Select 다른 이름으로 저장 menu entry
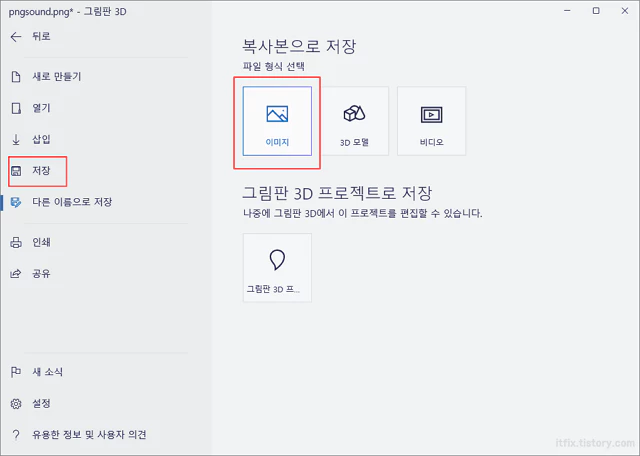 (x=72, y=202)
